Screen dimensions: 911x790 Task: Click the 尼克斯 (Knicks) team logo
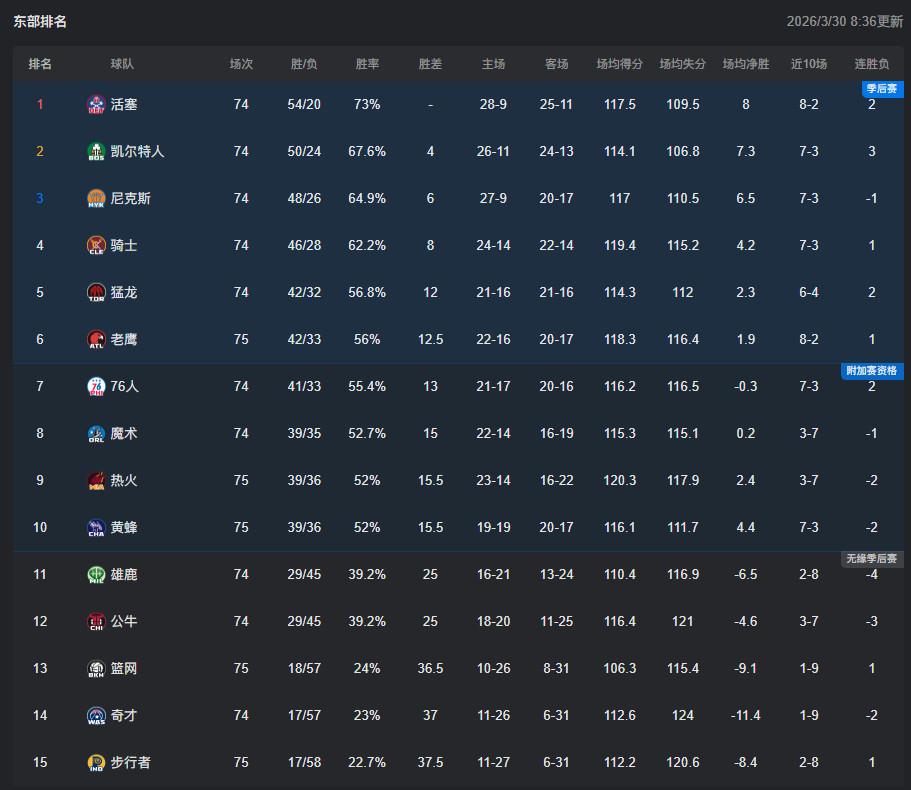point(96,198)
